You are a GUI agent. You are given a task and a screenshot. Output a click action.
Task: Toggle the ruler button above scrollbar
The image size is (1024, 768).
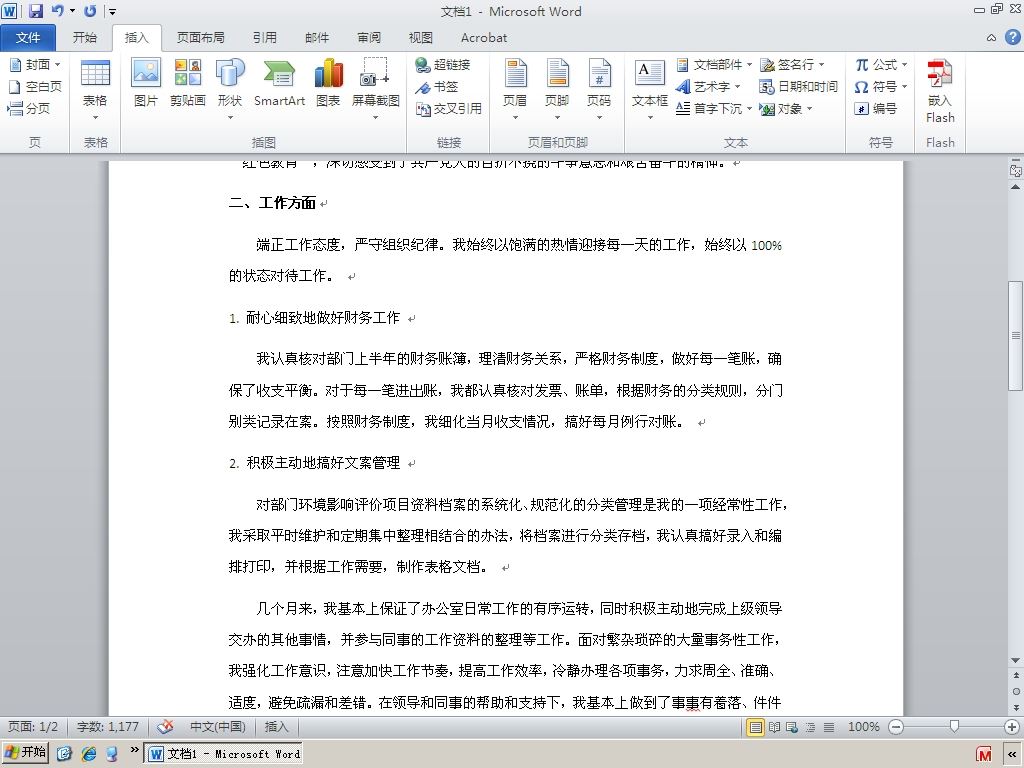[x=1016, y=170]
